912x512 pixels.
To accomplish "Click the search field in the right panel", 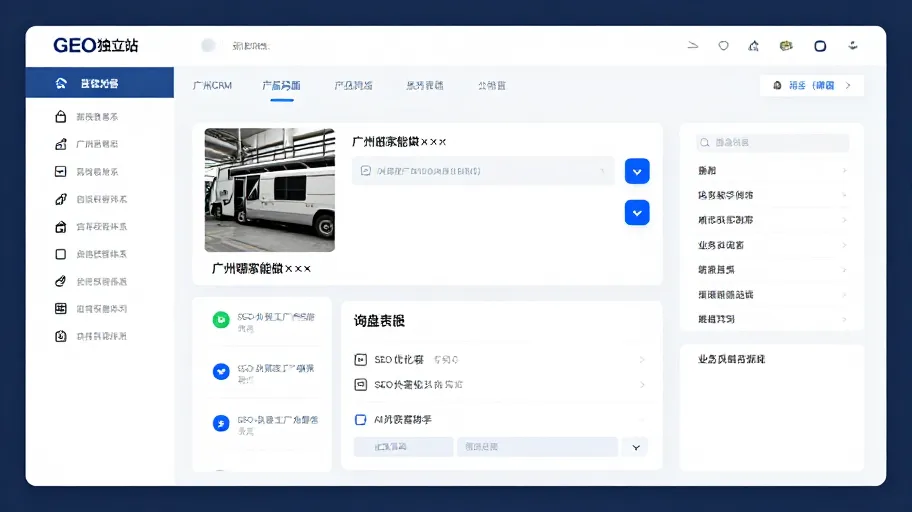I will point(772,143).
